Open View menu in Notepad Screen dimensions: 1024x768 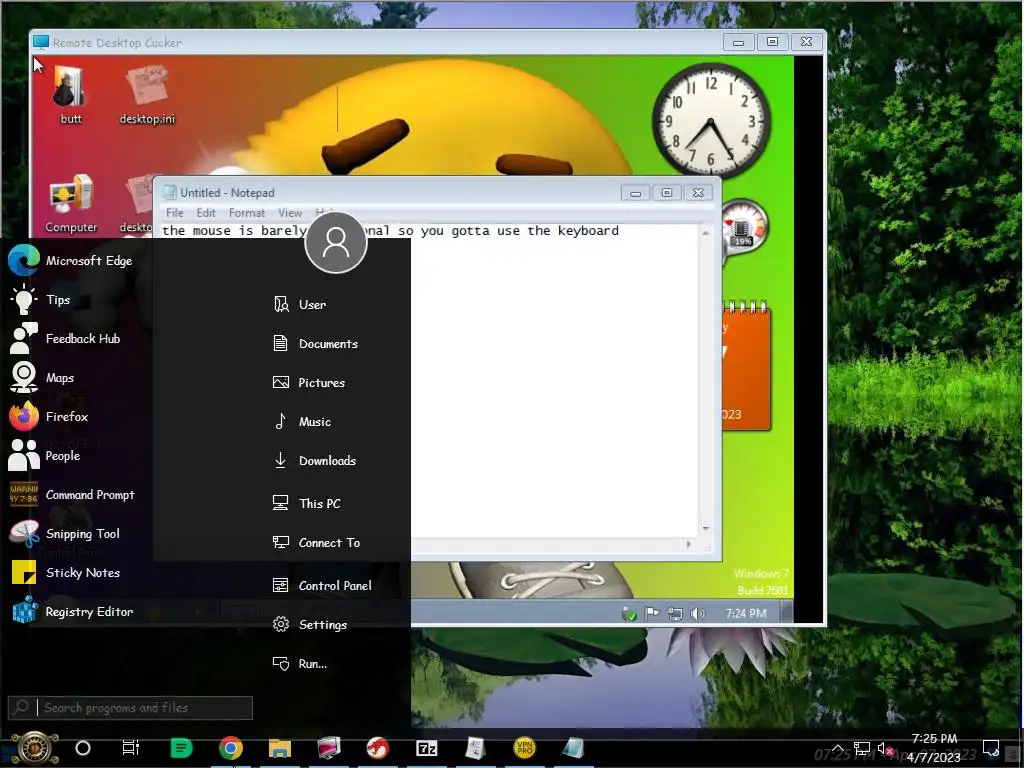coord(290,213)
